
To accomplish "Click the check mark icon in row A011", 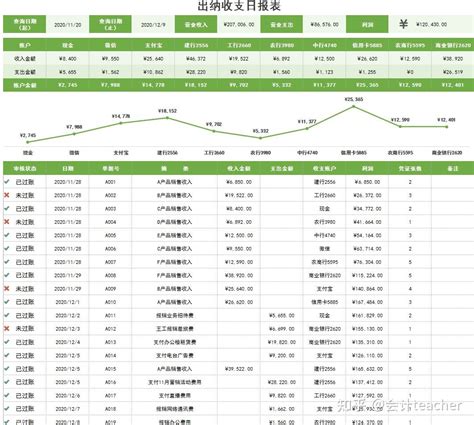I will point(7,315).
